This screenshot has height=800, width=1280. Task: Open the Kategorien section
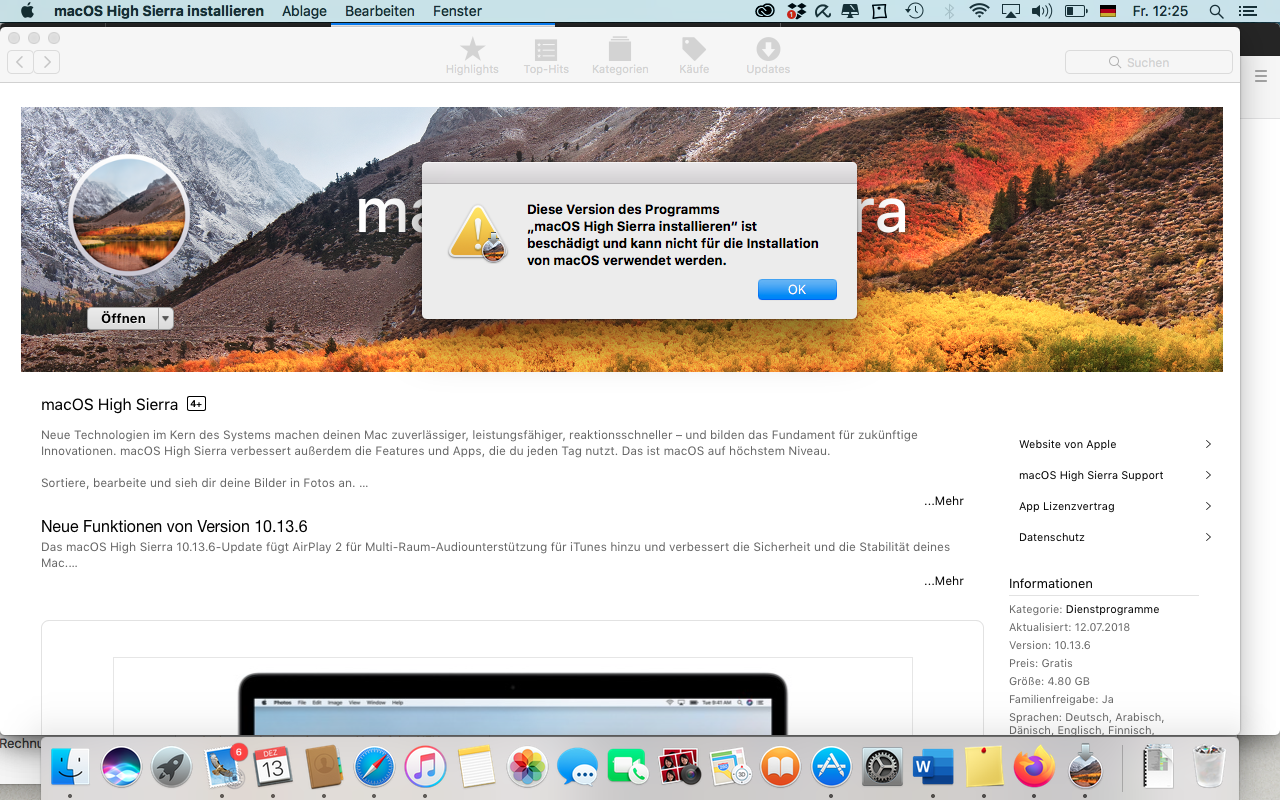coord(620,56)
